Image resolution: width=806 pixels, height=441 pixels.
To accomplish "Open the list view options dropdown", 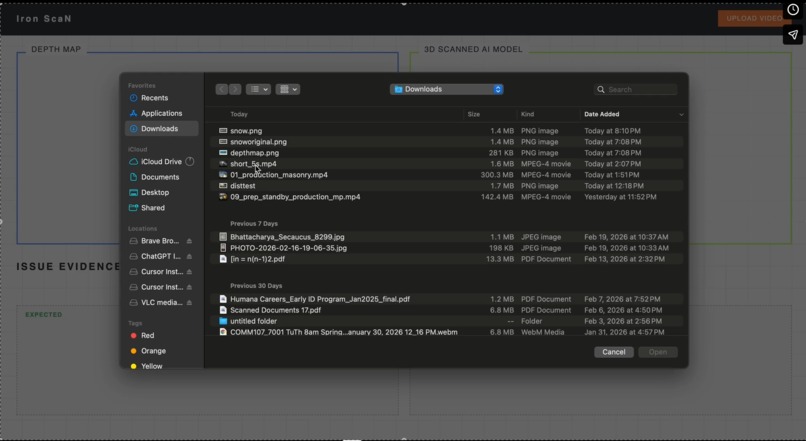I will pos(258,89).
